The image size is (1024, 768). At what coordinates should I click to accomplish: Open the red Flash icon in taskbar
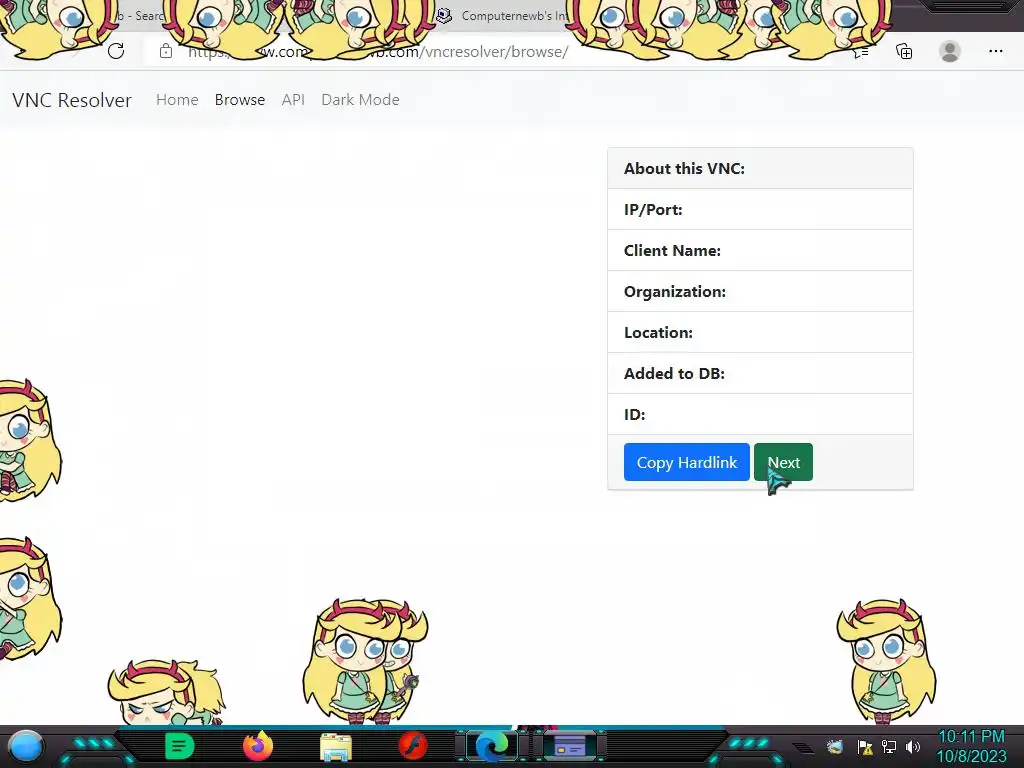pyautogui.click(x=413, y=746)
